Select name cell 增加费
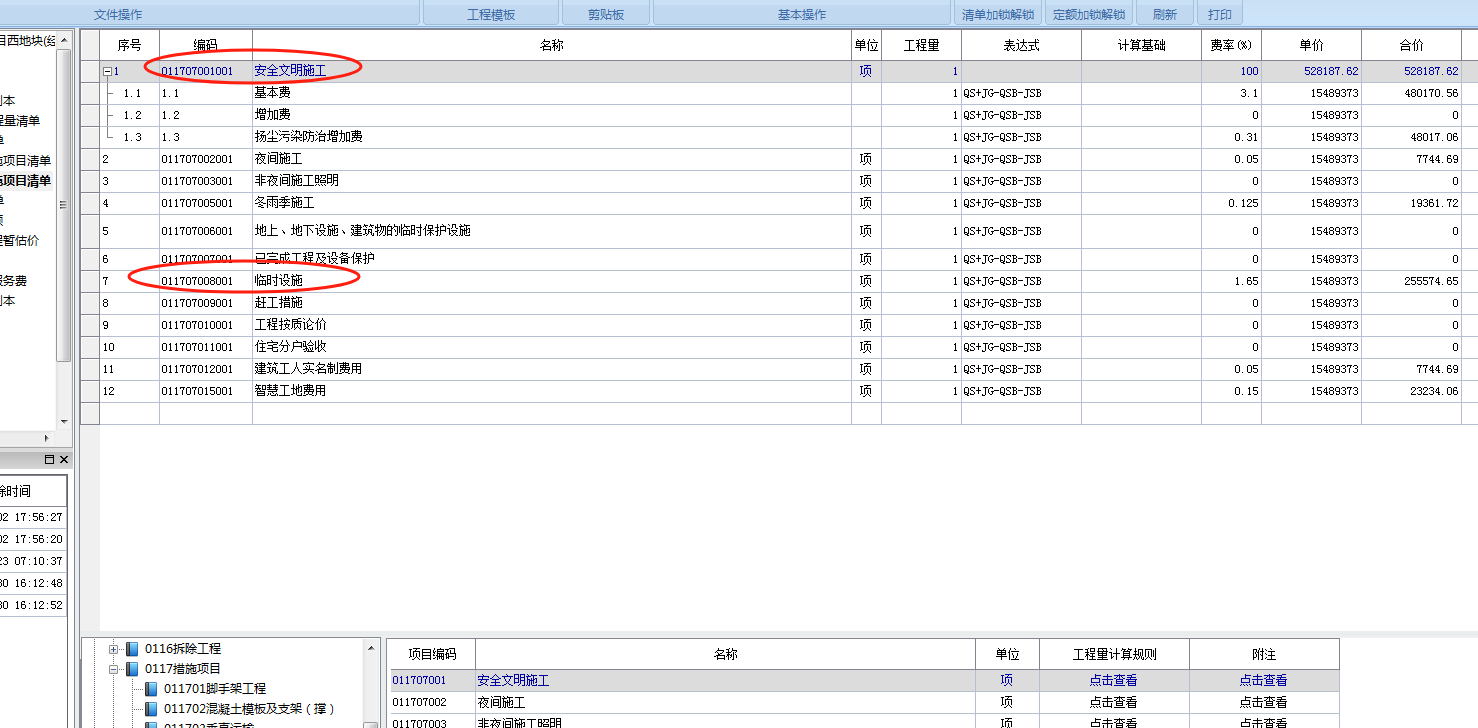The image size is (1478, 728). coord(551,115)
